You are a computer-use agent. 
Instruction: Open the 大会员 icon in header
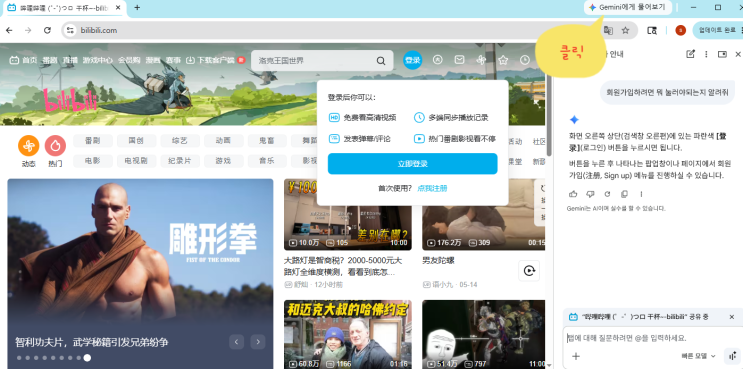pyautogui.click(x=438, y=60)
